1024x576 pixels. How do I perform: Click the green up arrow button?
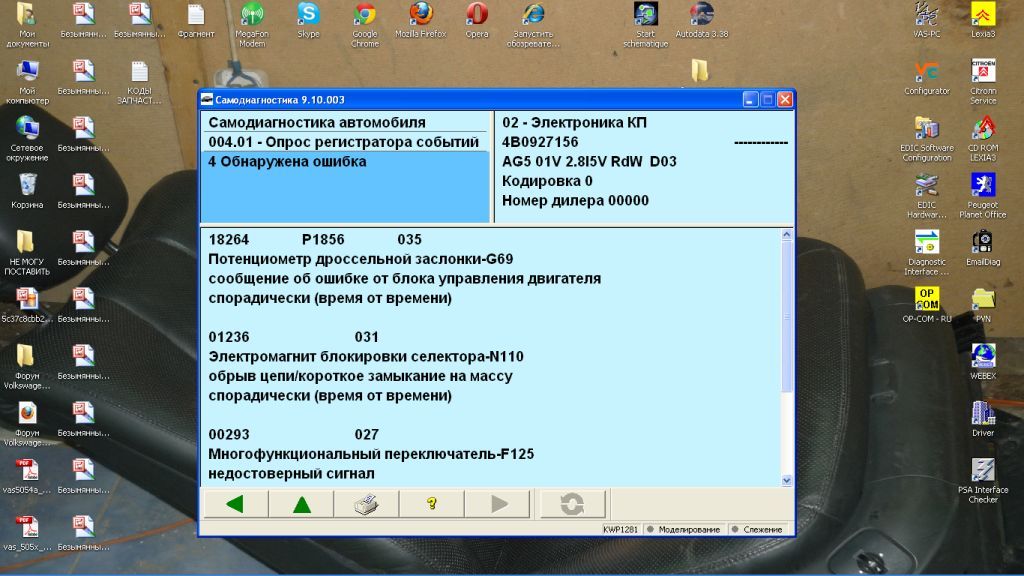301,504
